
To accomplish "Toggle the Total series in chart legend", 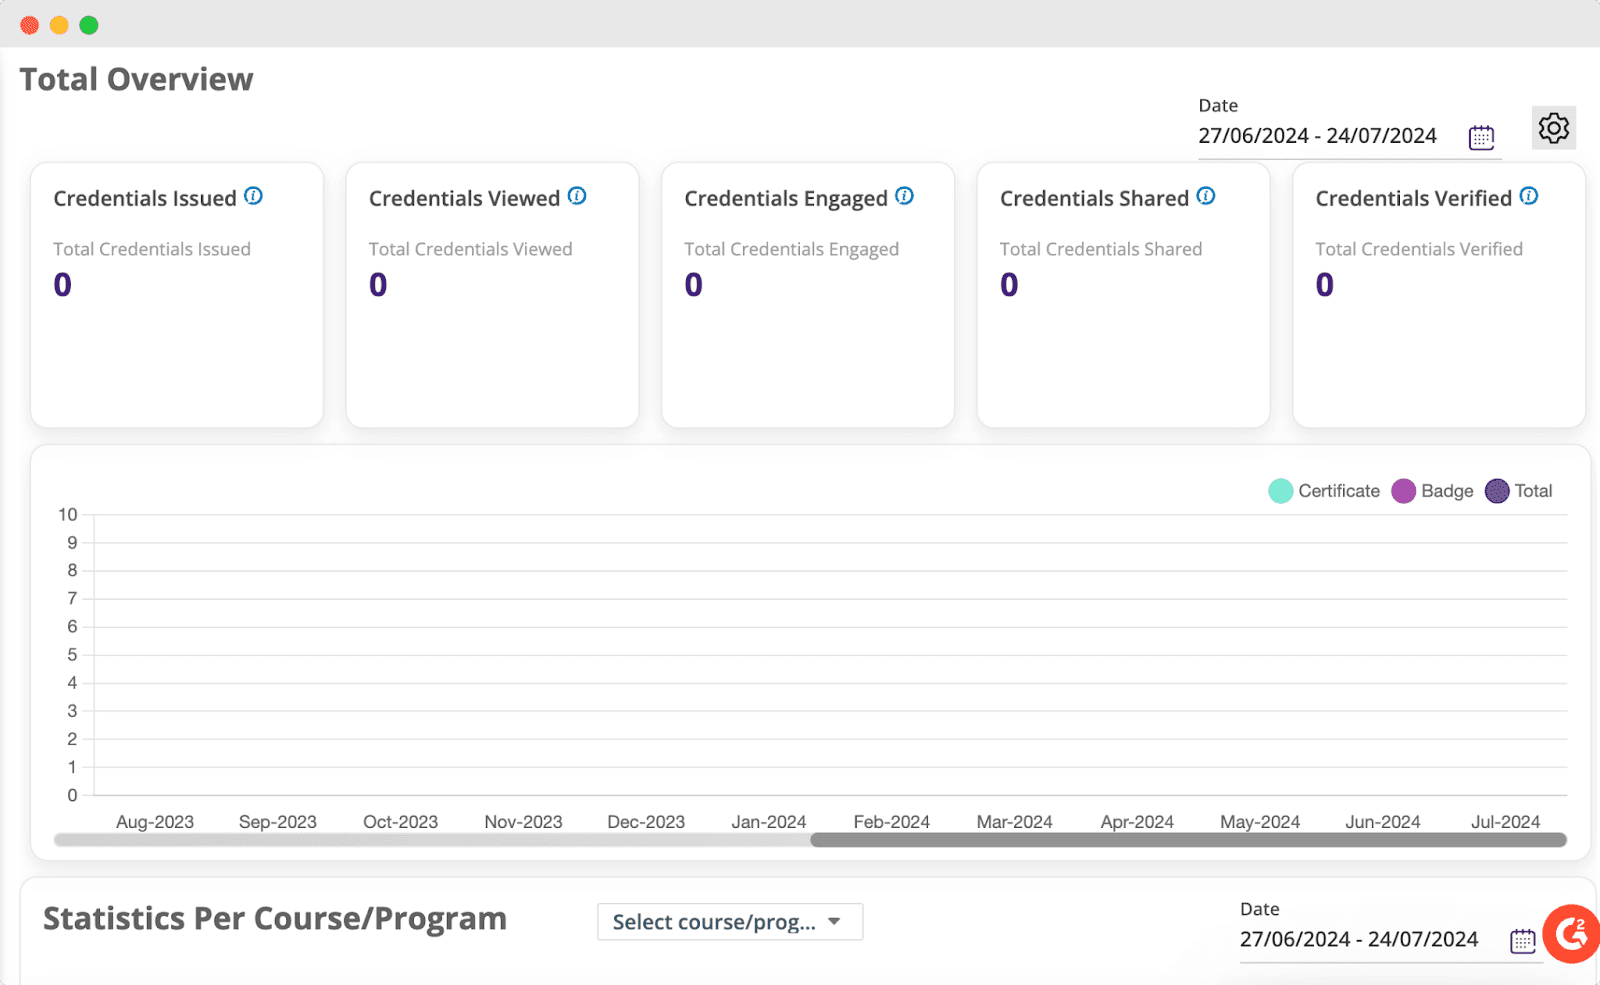I will (x=1519, y=491).
